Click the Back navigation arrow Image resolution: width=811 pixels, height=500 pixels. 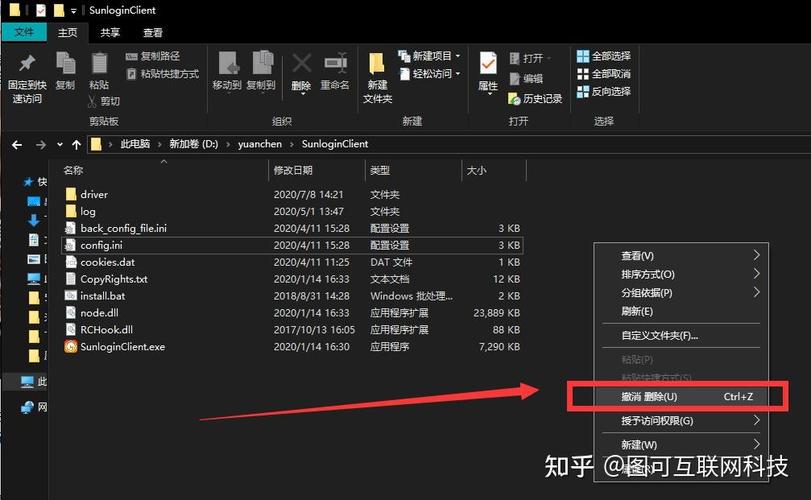coord(17,145)
